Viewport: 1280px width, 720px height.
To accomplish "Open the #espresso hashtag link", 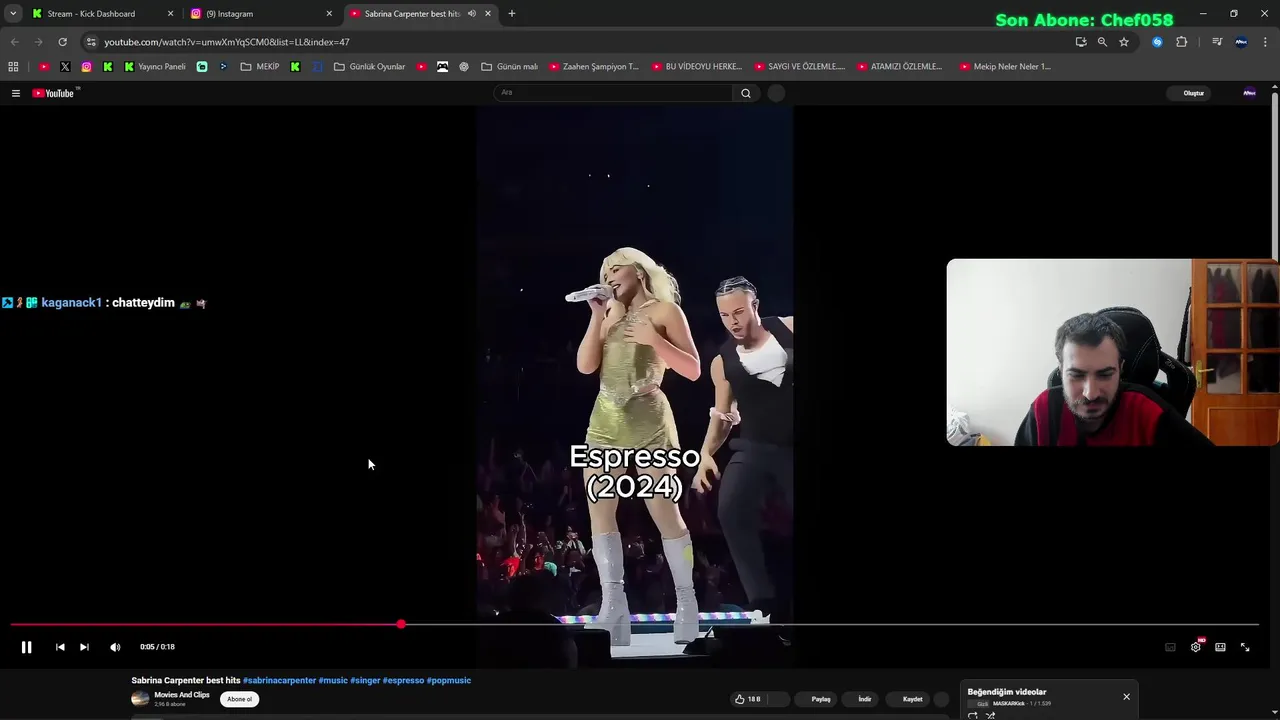I will click(403, 680).
